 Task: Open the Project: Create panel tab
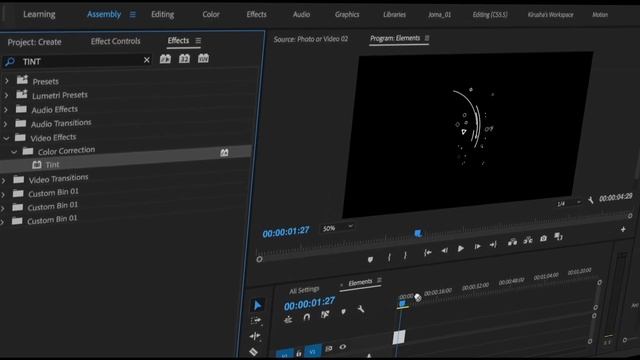[x=34, y=42]
